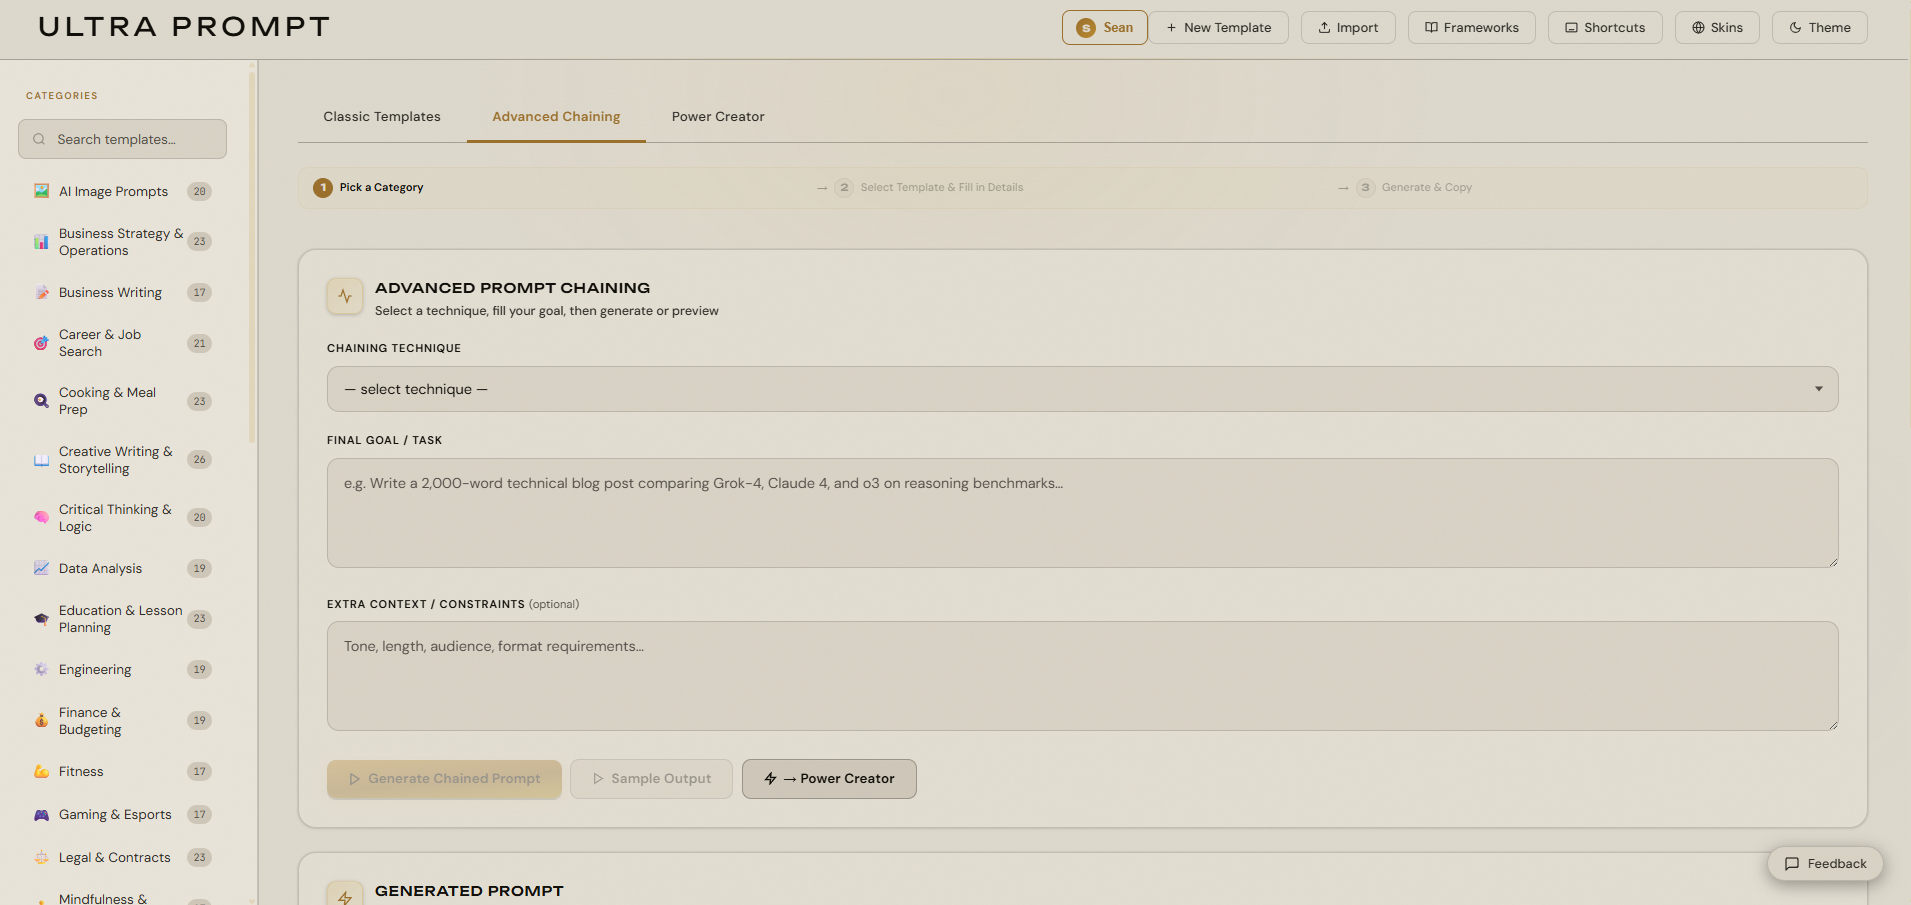Screen dimensions: 1911x905
Task: Select the Fitness category label
Action: pos(81,772)
